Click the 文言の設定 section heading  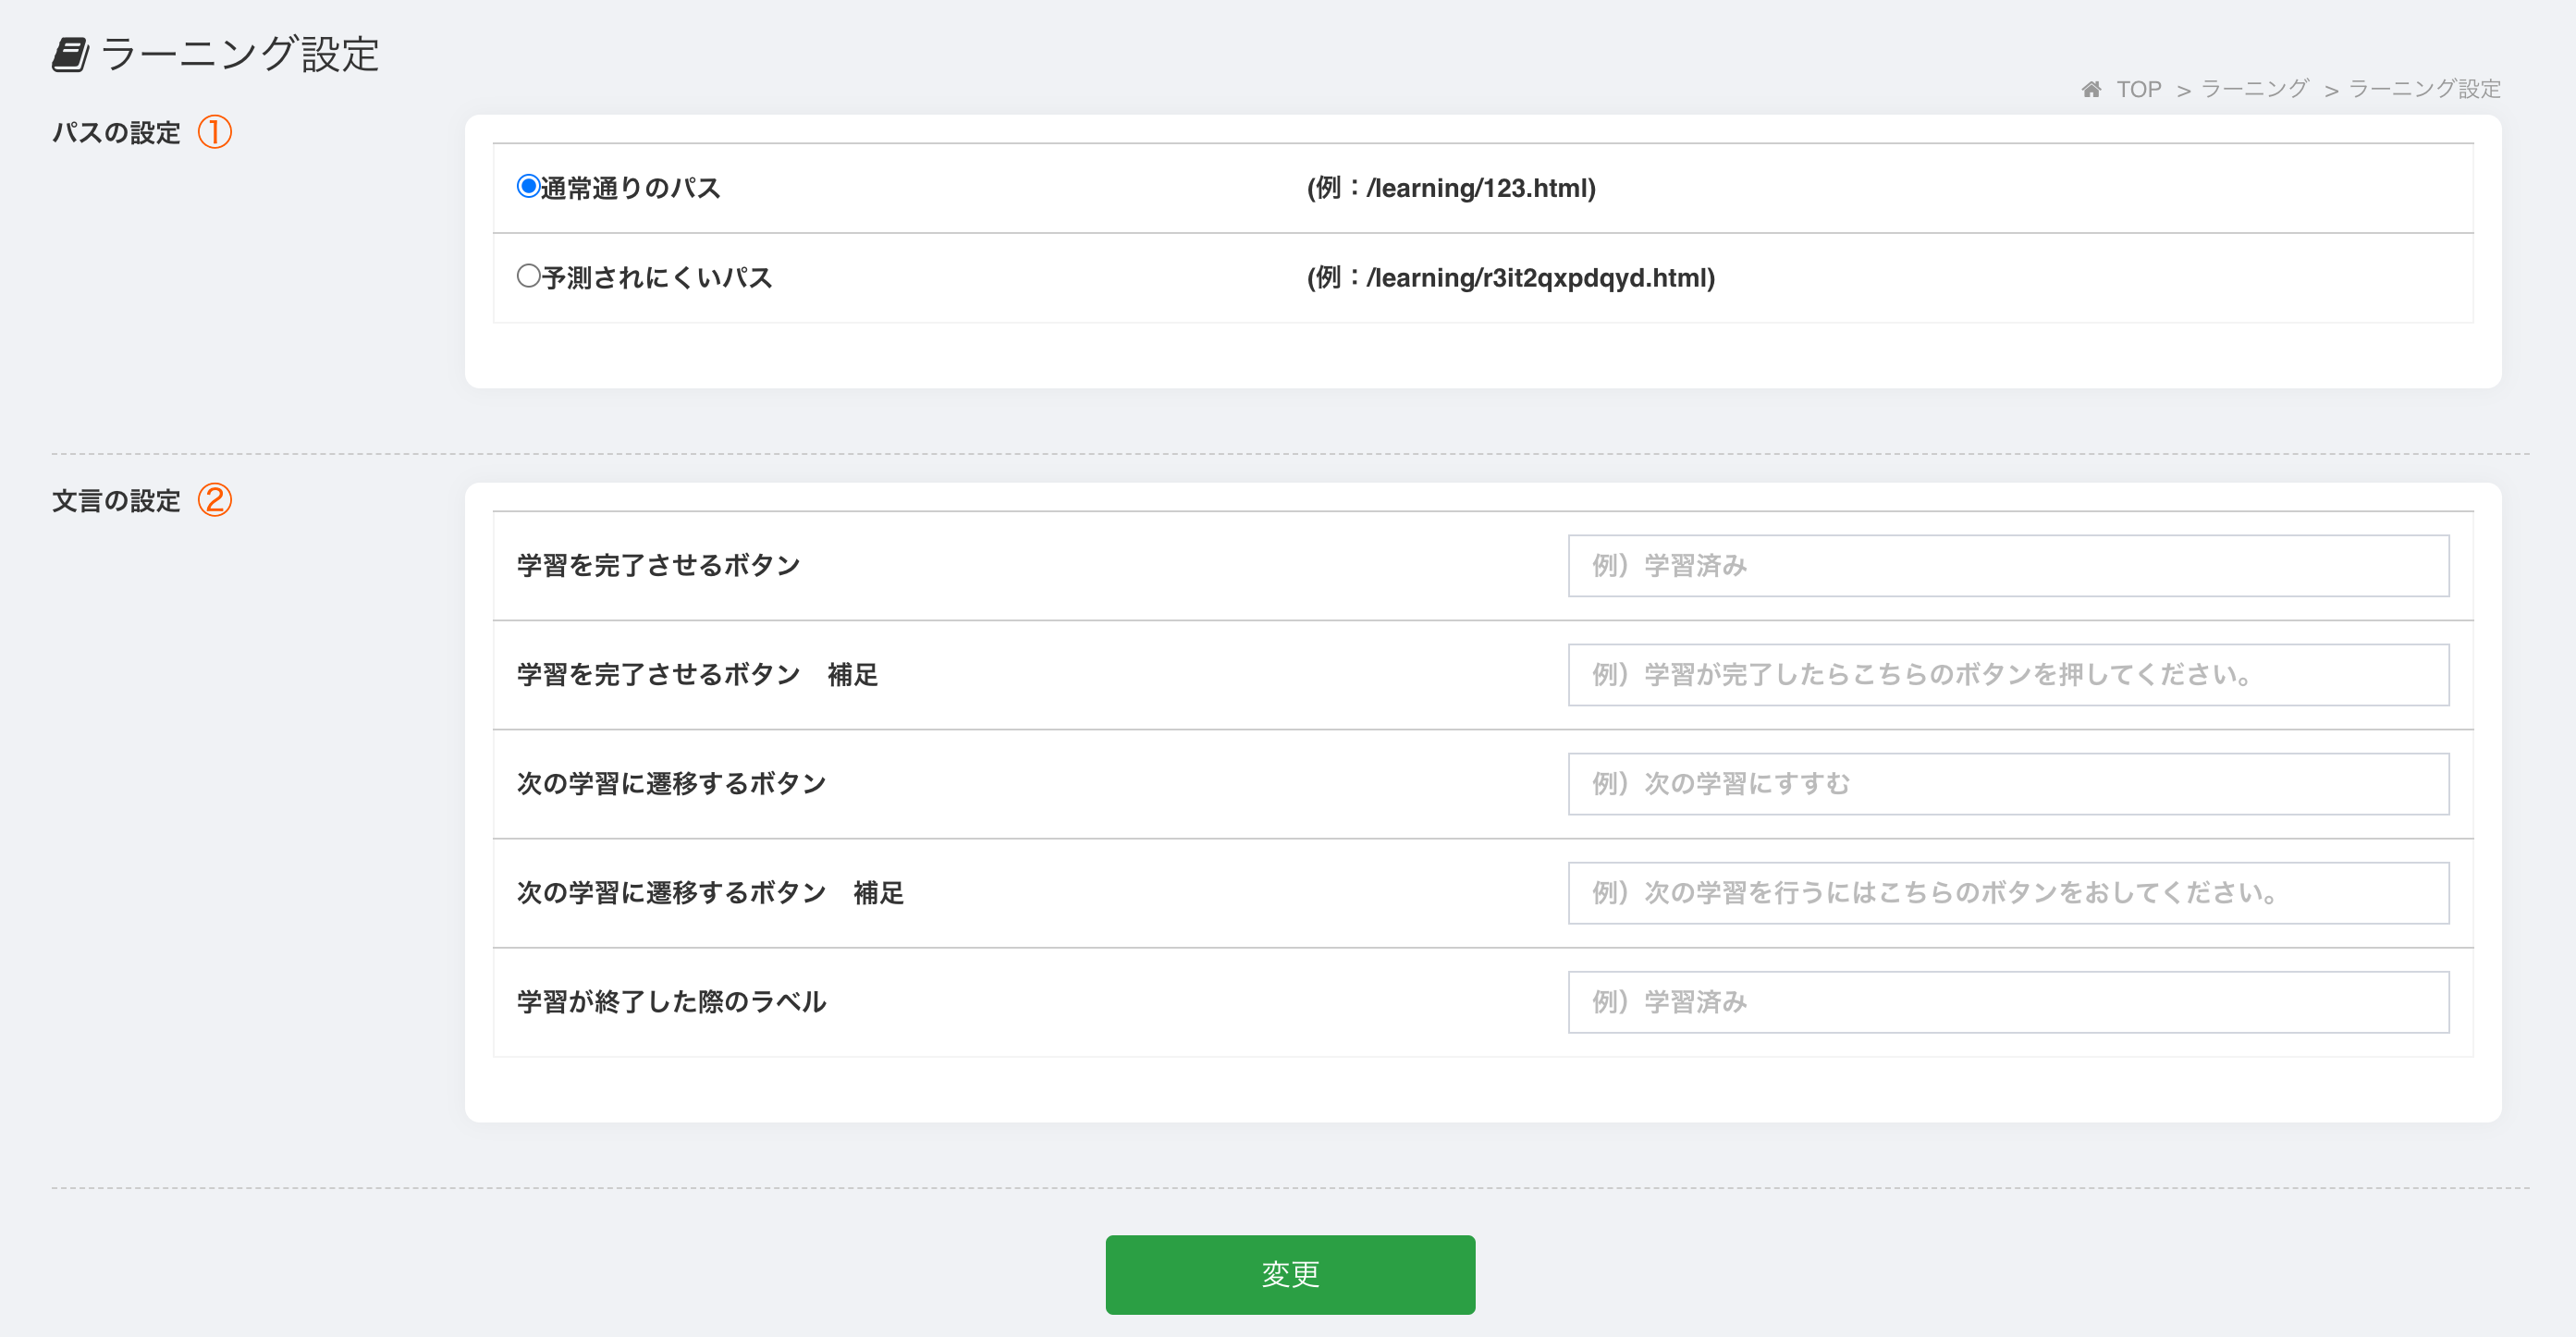coord(116,500)
